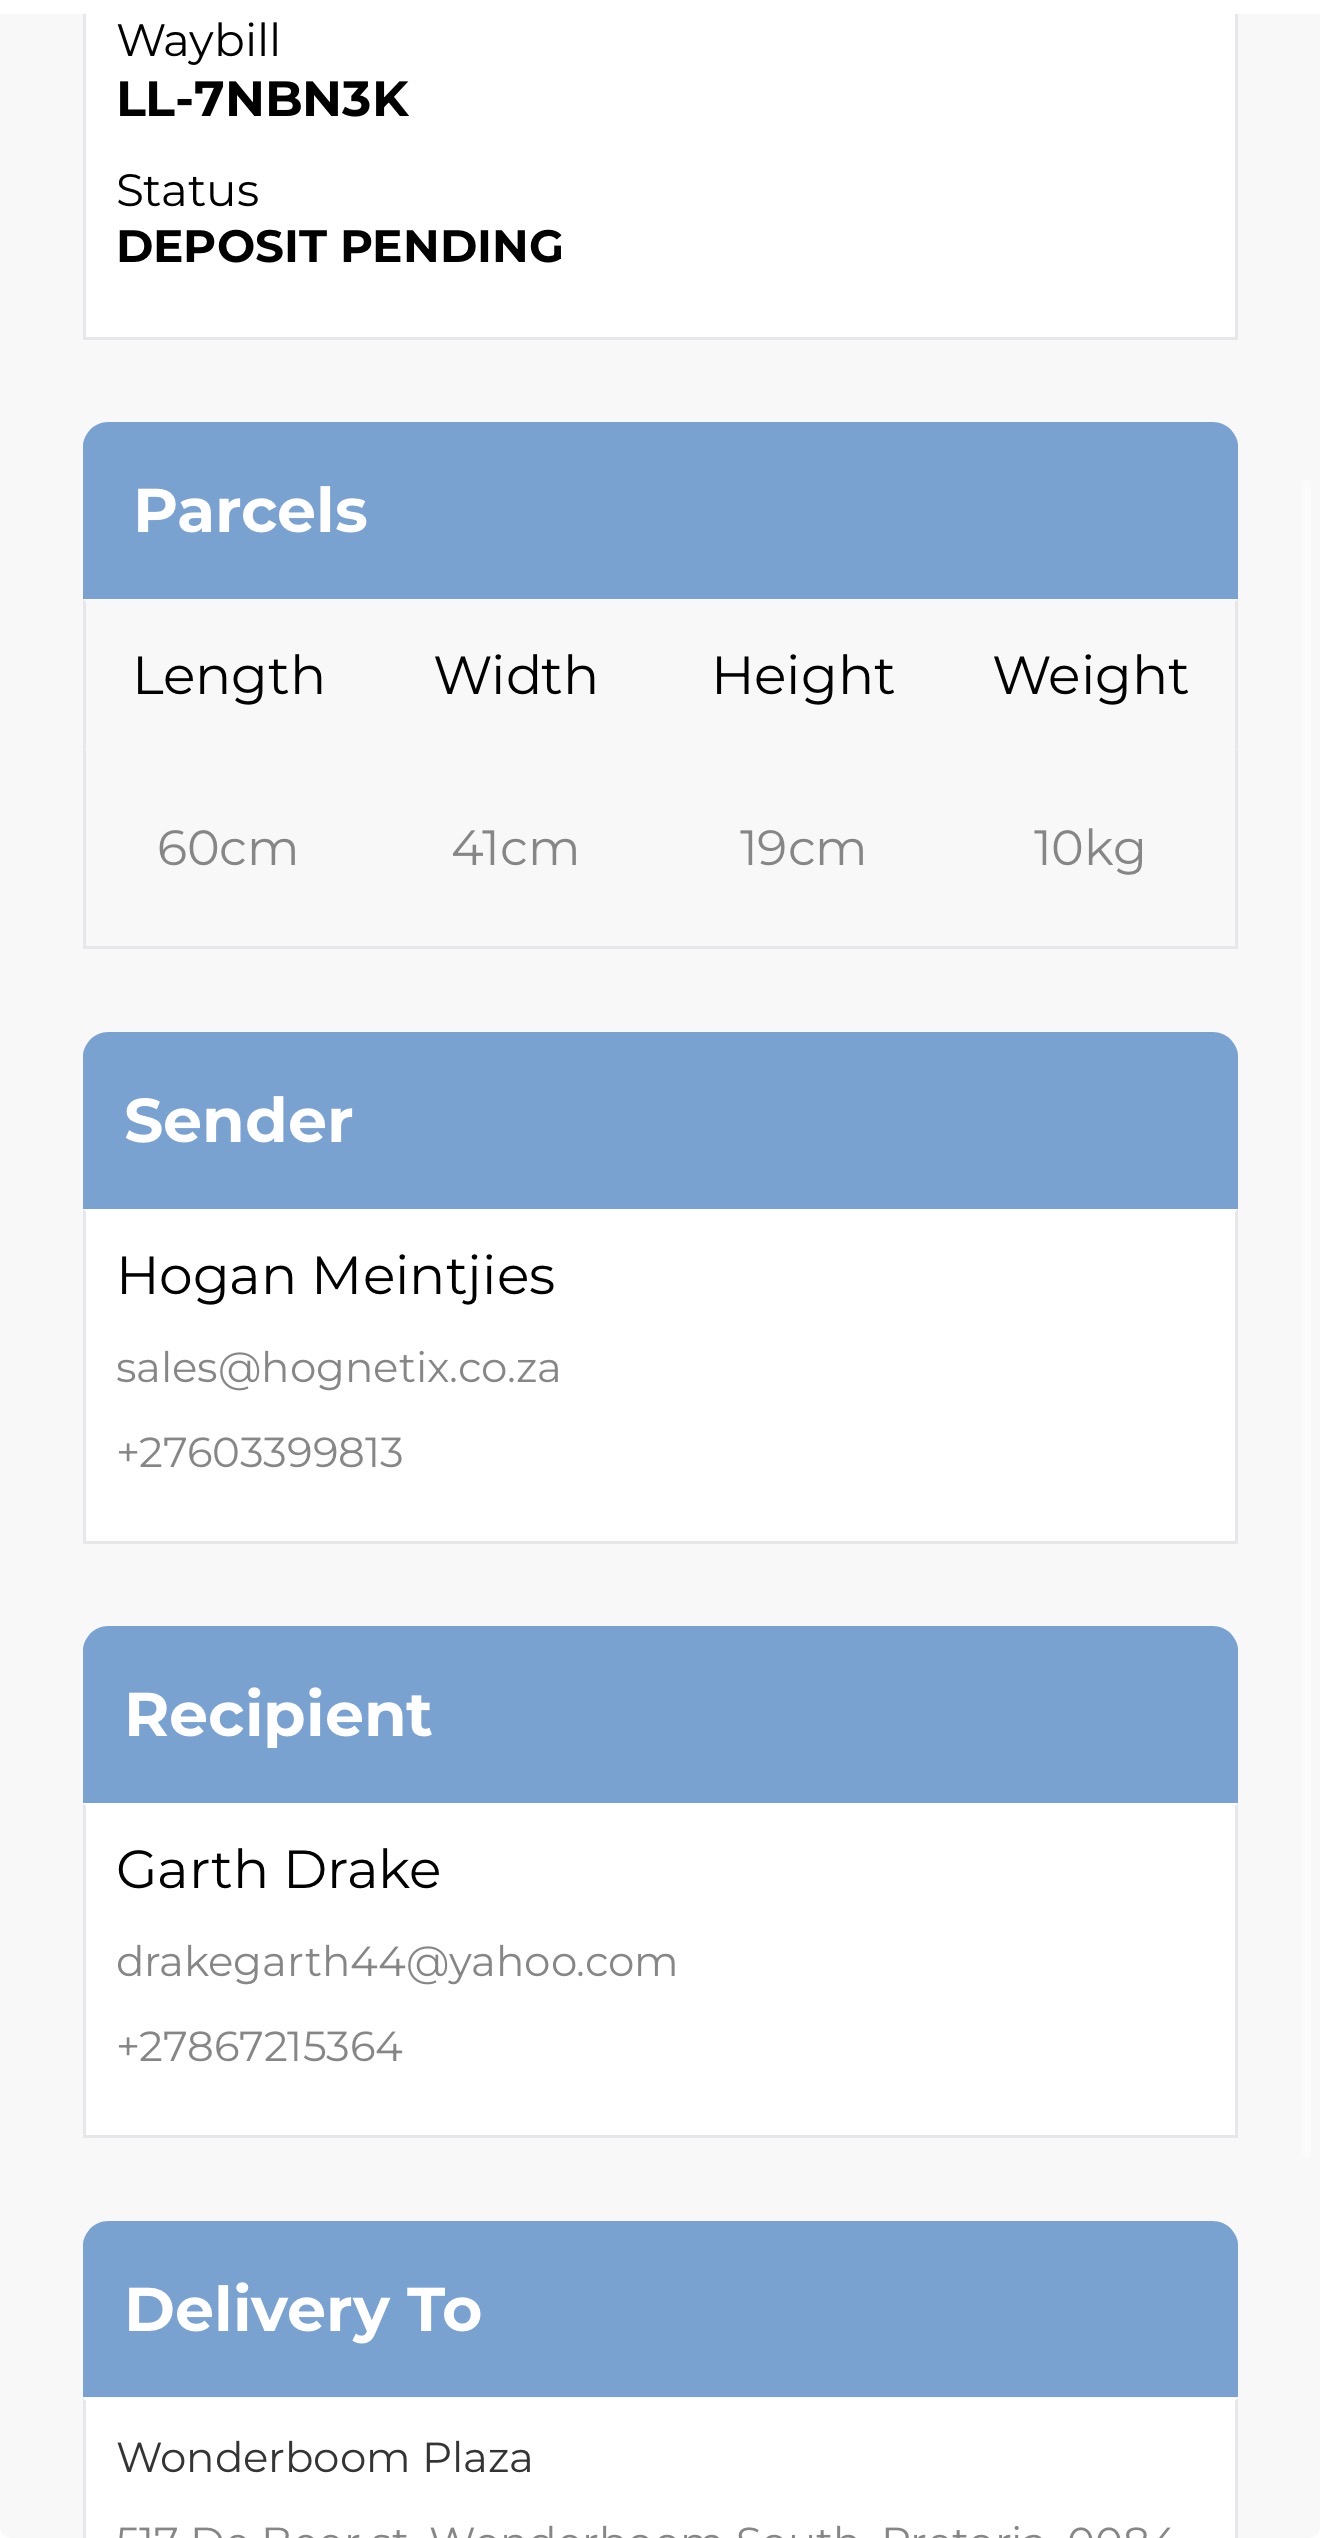Select sender name Hogan Meintjies
This screenshot has height=2538, width=1320.
coord(336,1277)
